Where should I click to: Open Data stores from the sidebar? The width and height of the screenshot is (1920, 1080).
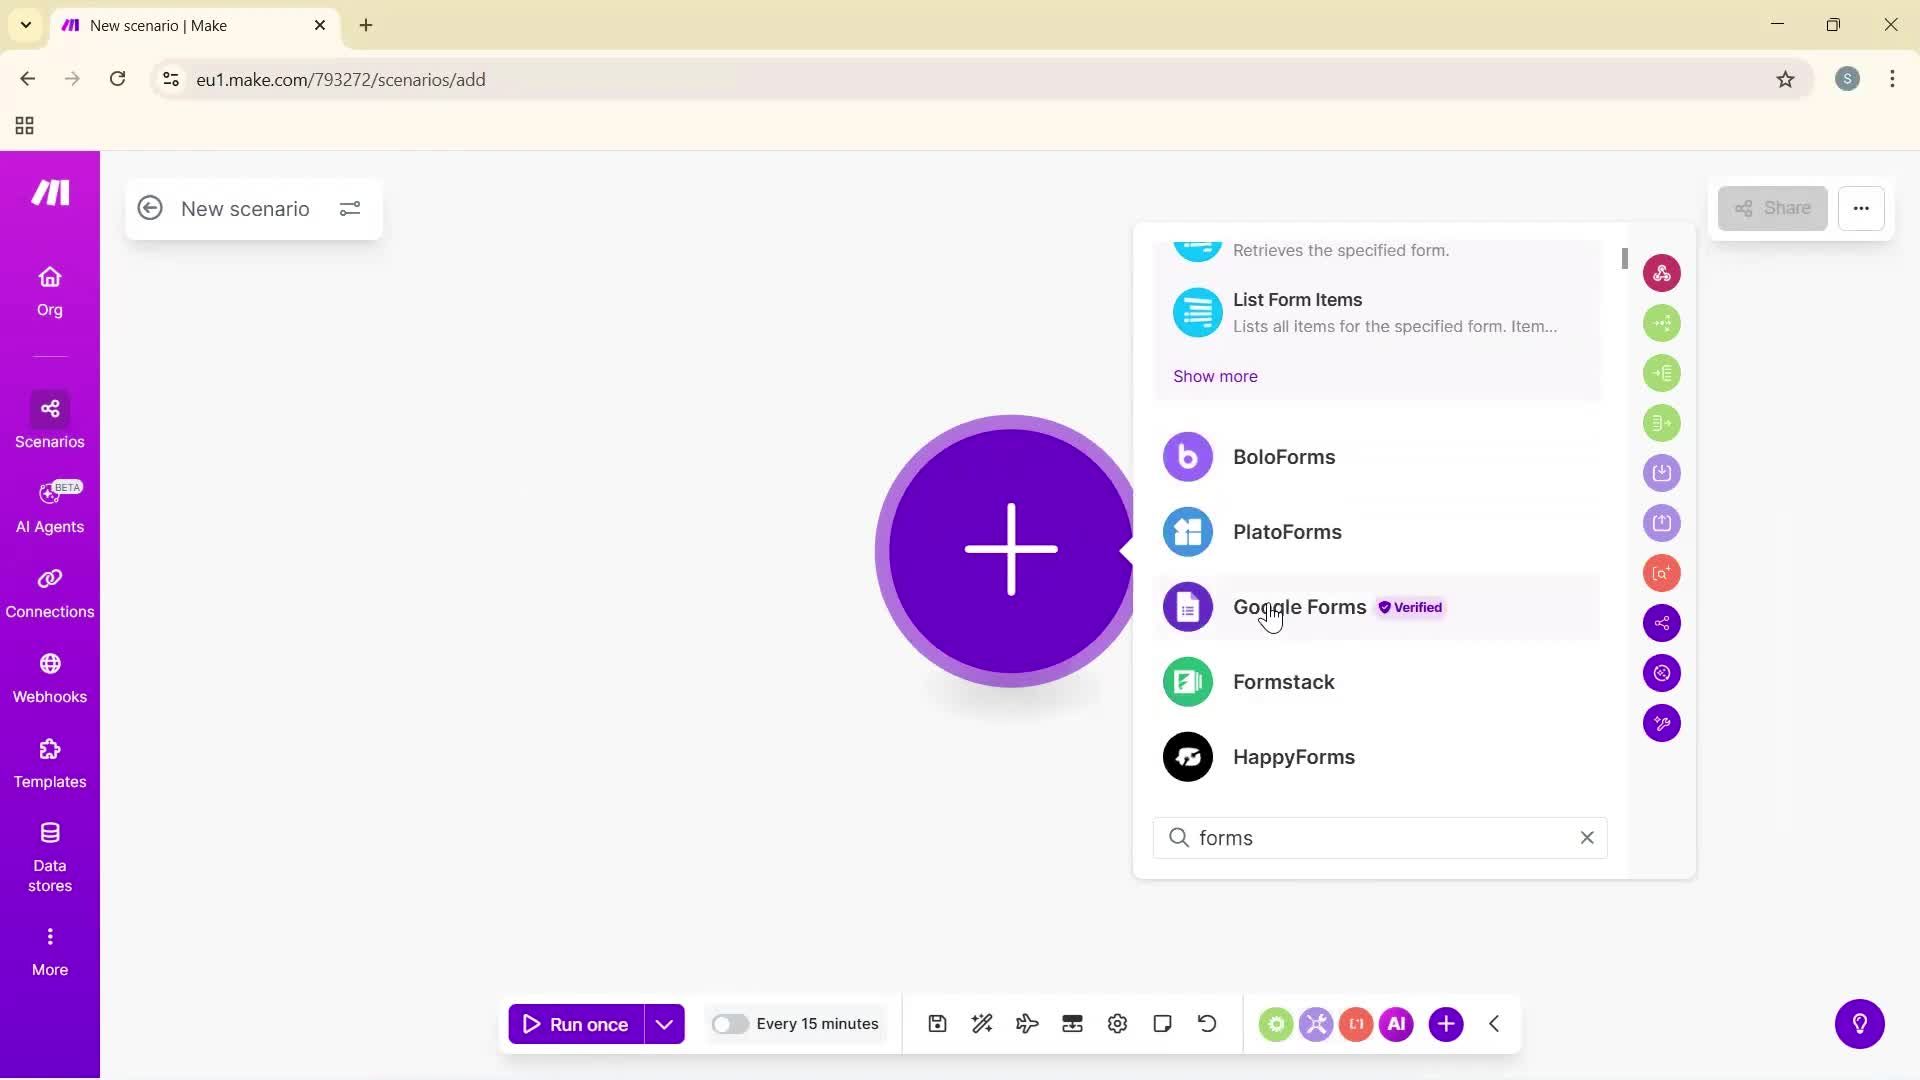(x=49, y=855)
